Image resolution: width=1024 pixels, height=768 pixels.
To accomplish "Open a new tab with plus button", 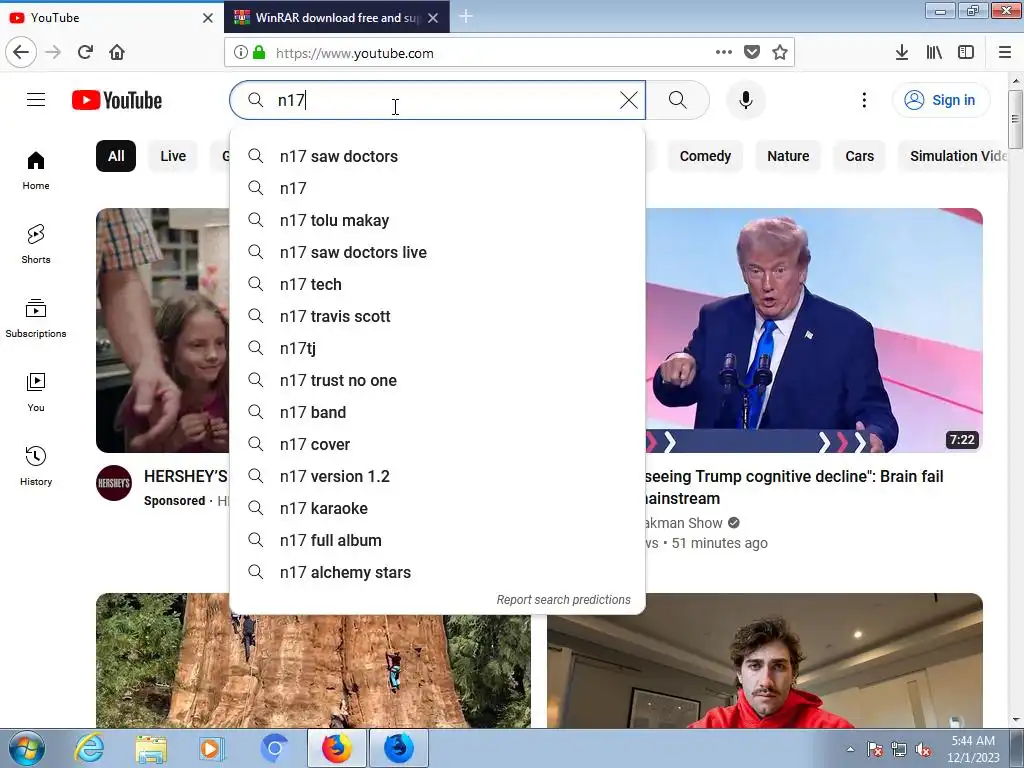I will click(466, 17).
